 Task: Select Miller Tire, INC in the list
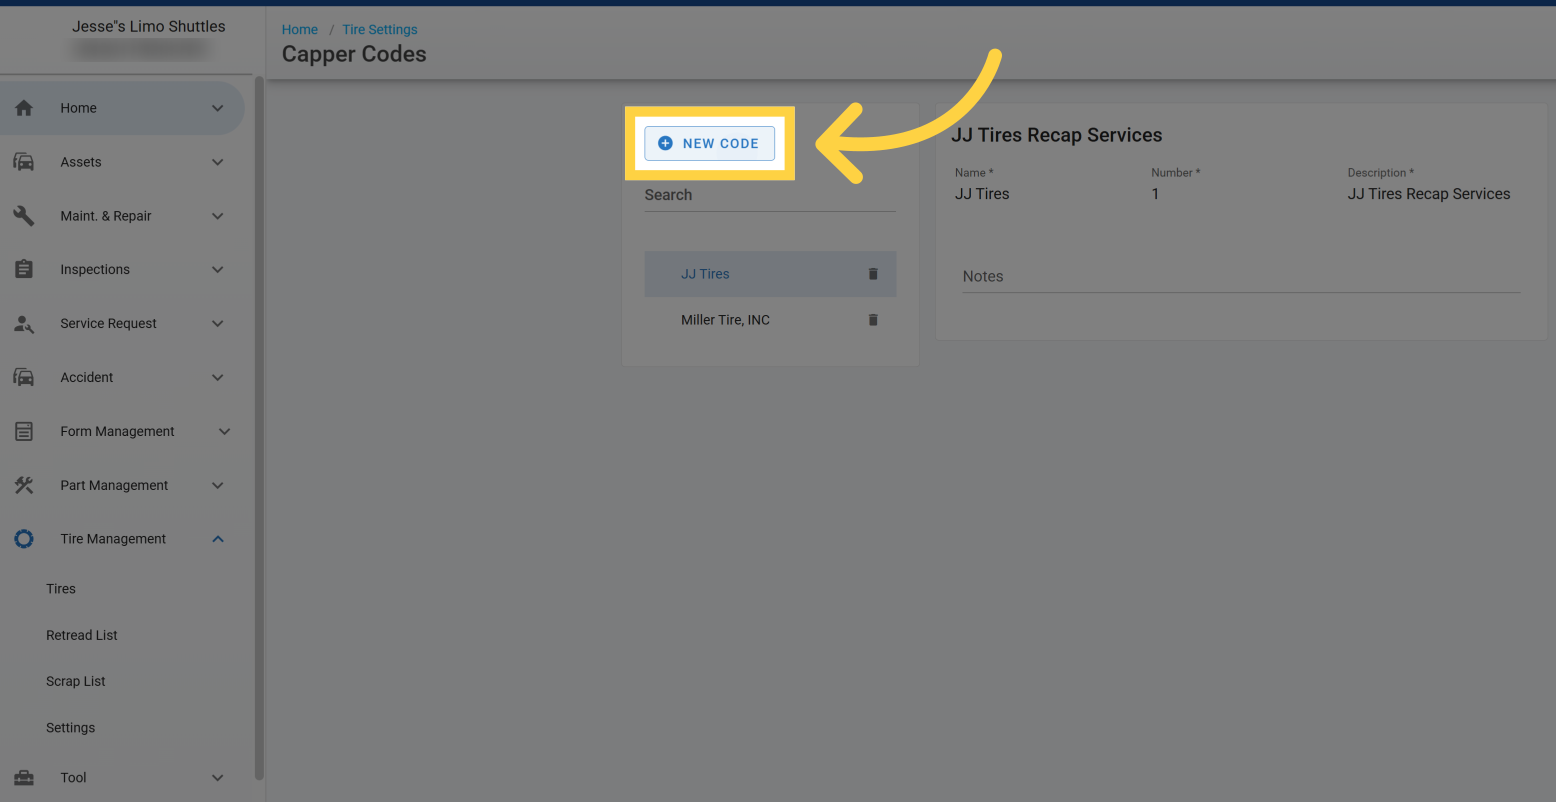coord(725,320)
